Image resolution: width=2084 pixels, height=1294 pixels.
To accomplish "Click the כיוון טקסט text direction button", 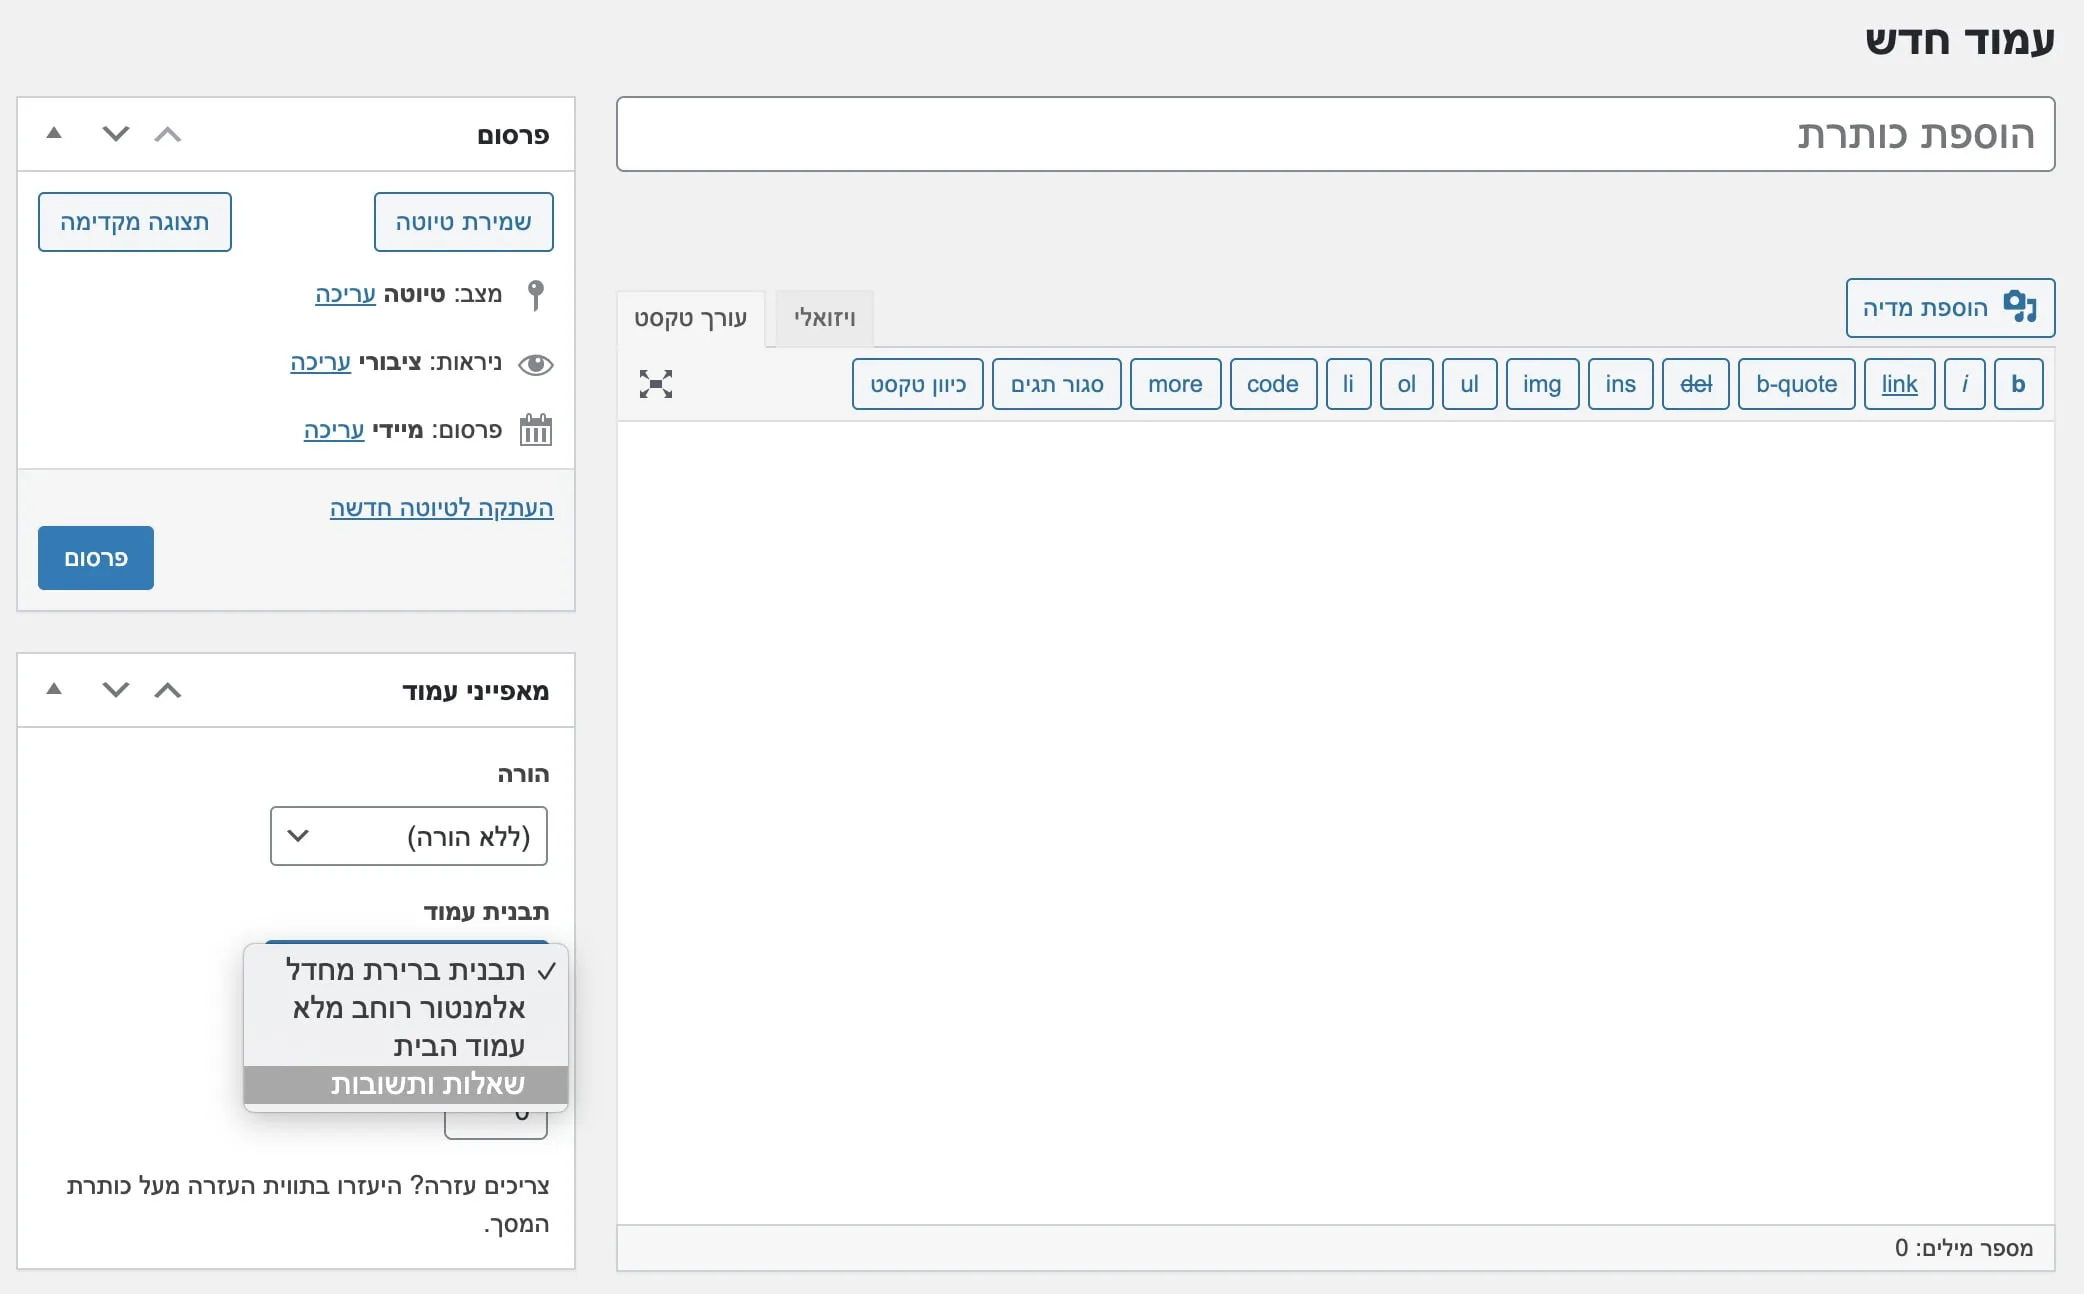I will [x=918, y=384].
